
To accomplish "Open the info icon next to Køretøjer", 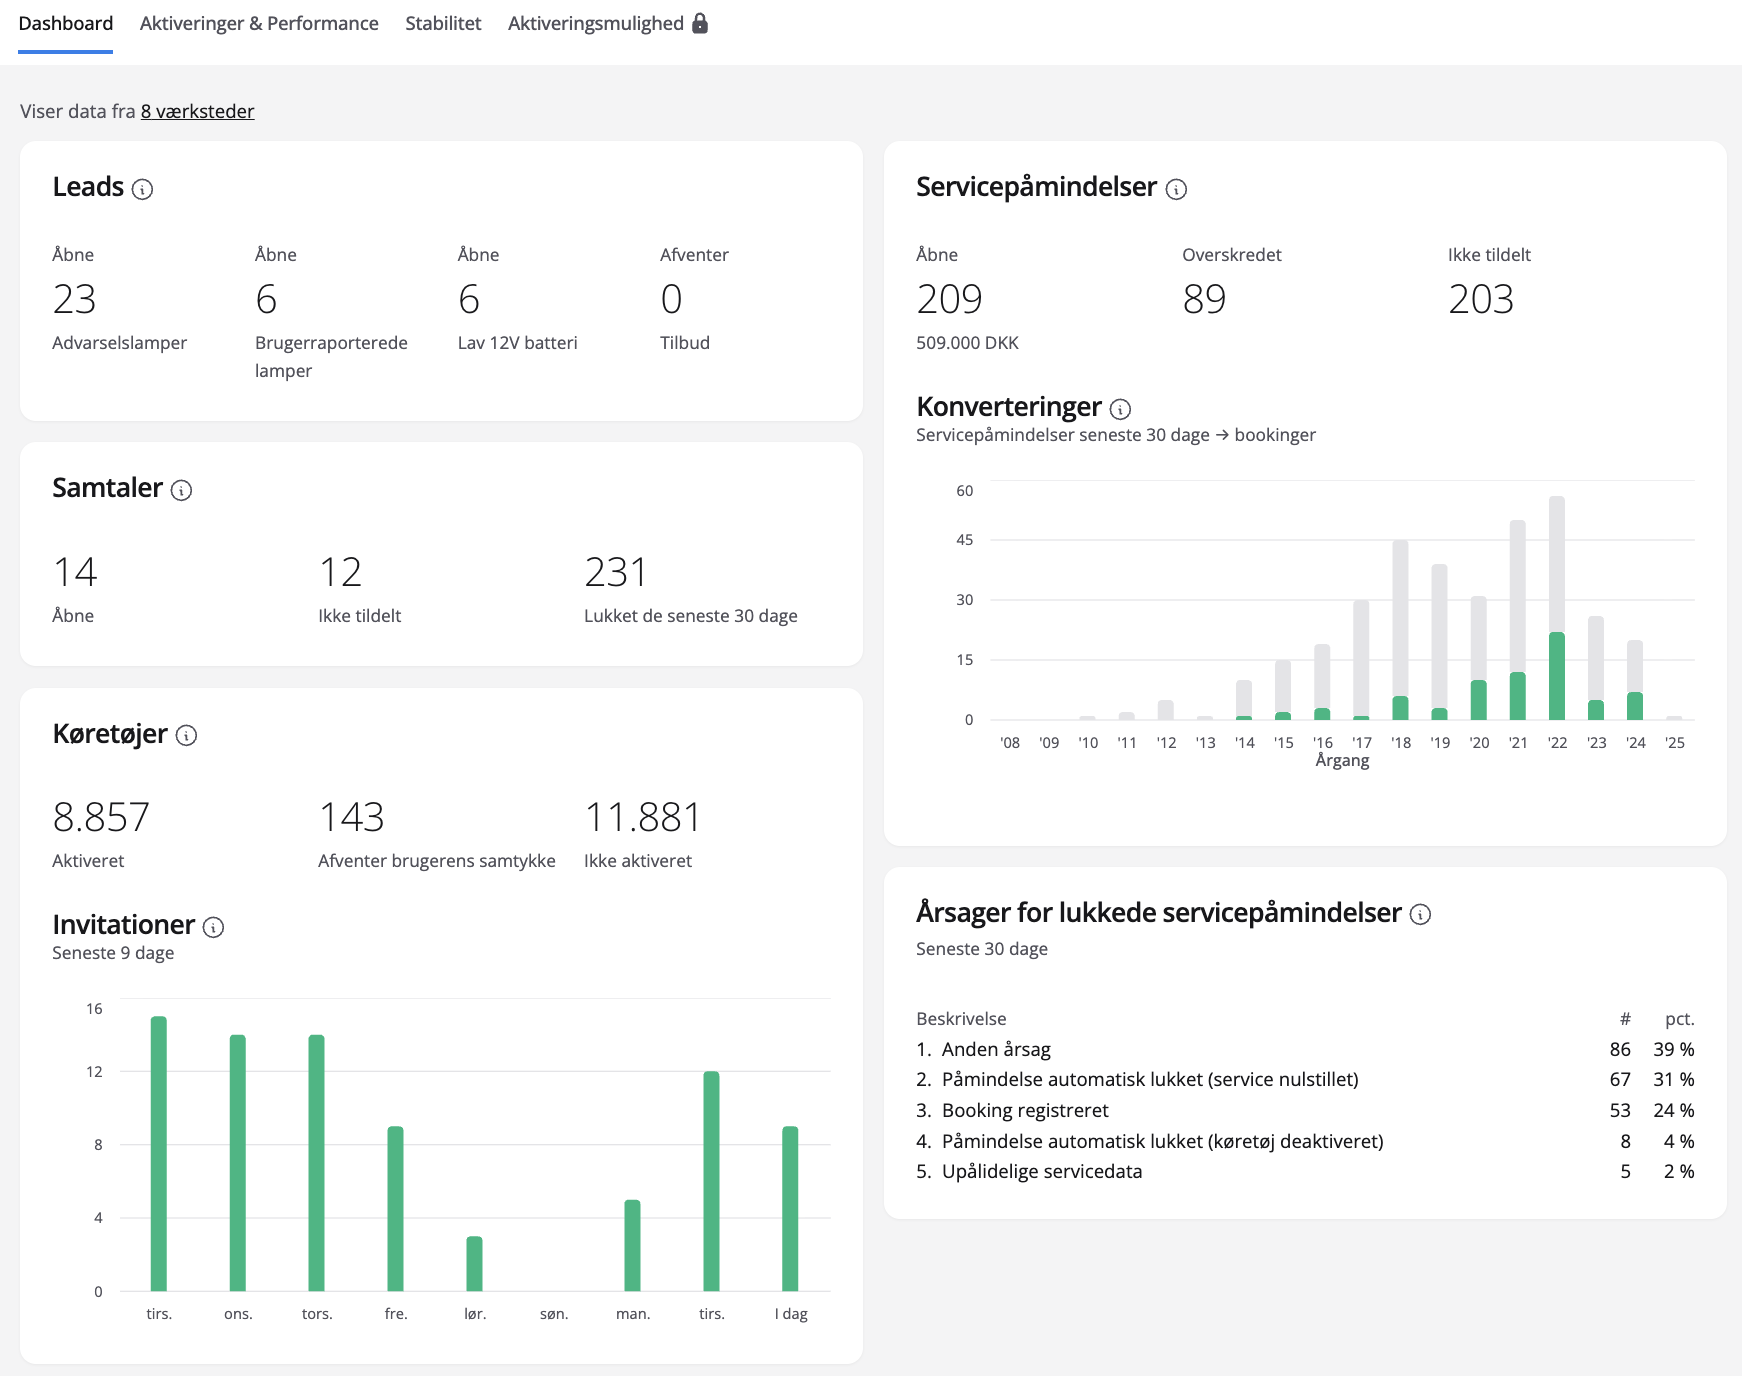I will point(186,736).
